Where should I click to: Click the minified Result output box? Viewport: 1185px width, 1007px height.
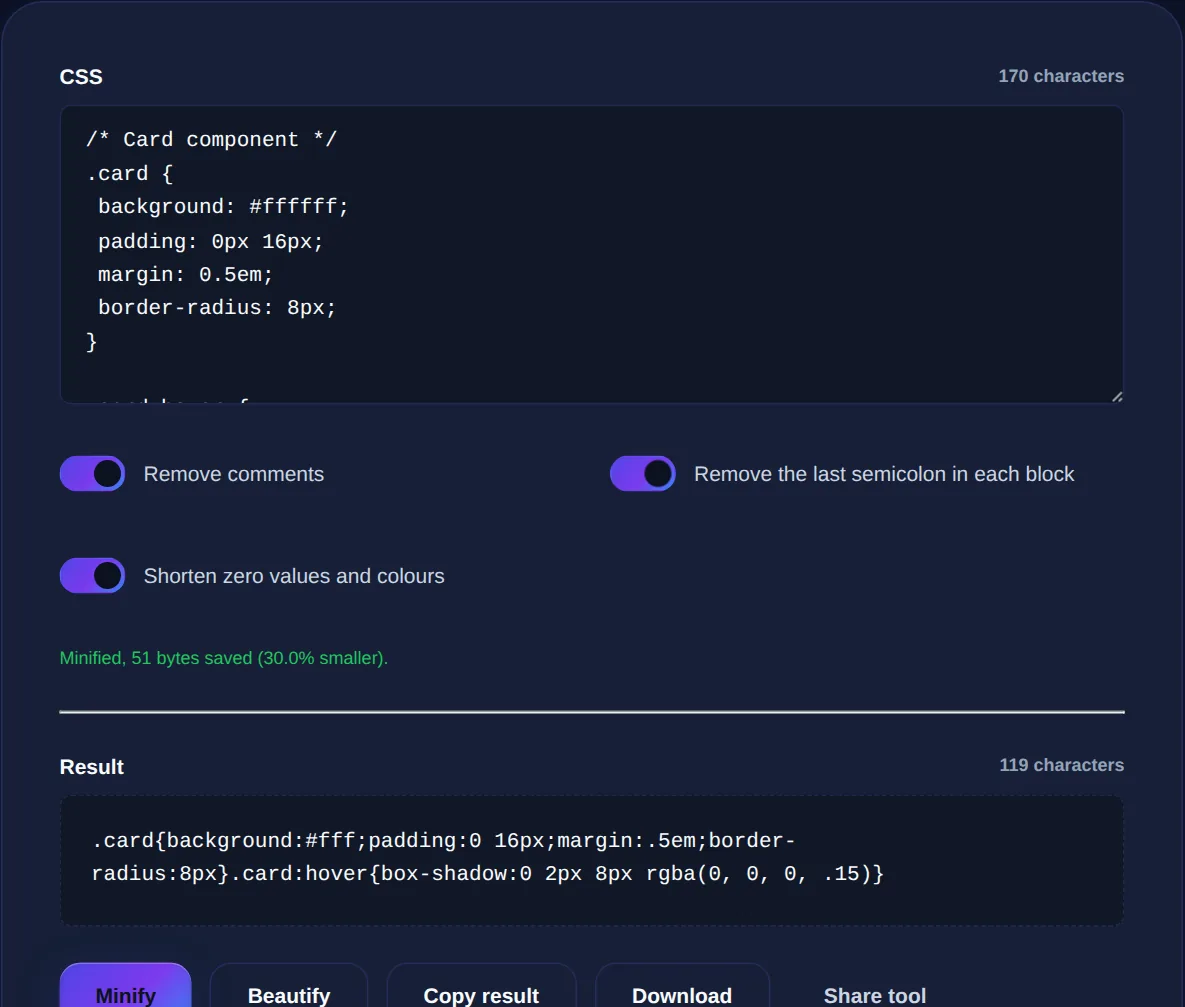[592, 860]
